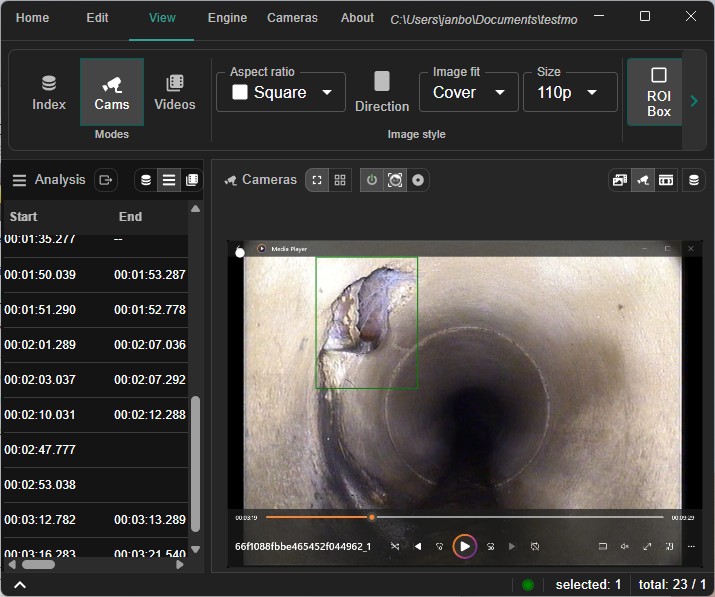Click the database icon in Cameras toolbar
Viewport: 715px width, 597px height.
(x=693, y=180)
